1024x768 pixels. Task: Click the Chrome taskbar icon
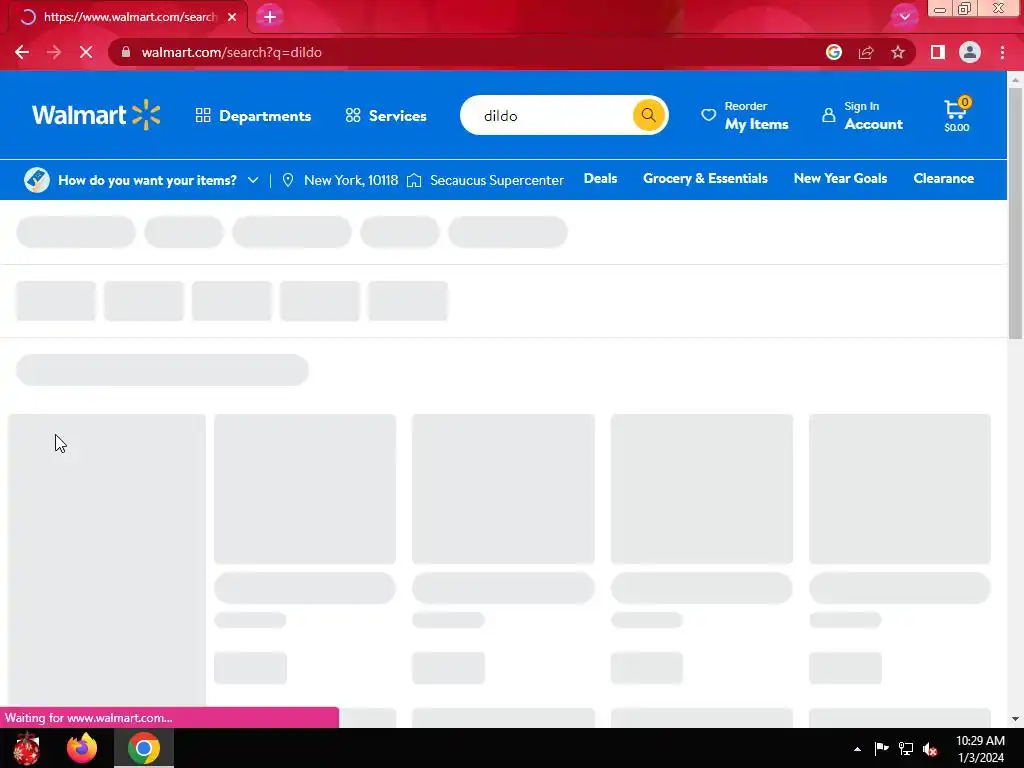point(144,748)
